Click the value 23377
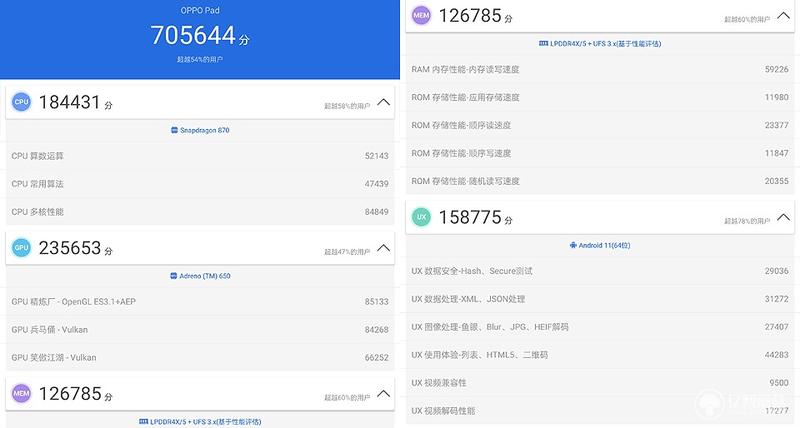The image size is (800, 428). pyautogui.click(x=777, y=125)
